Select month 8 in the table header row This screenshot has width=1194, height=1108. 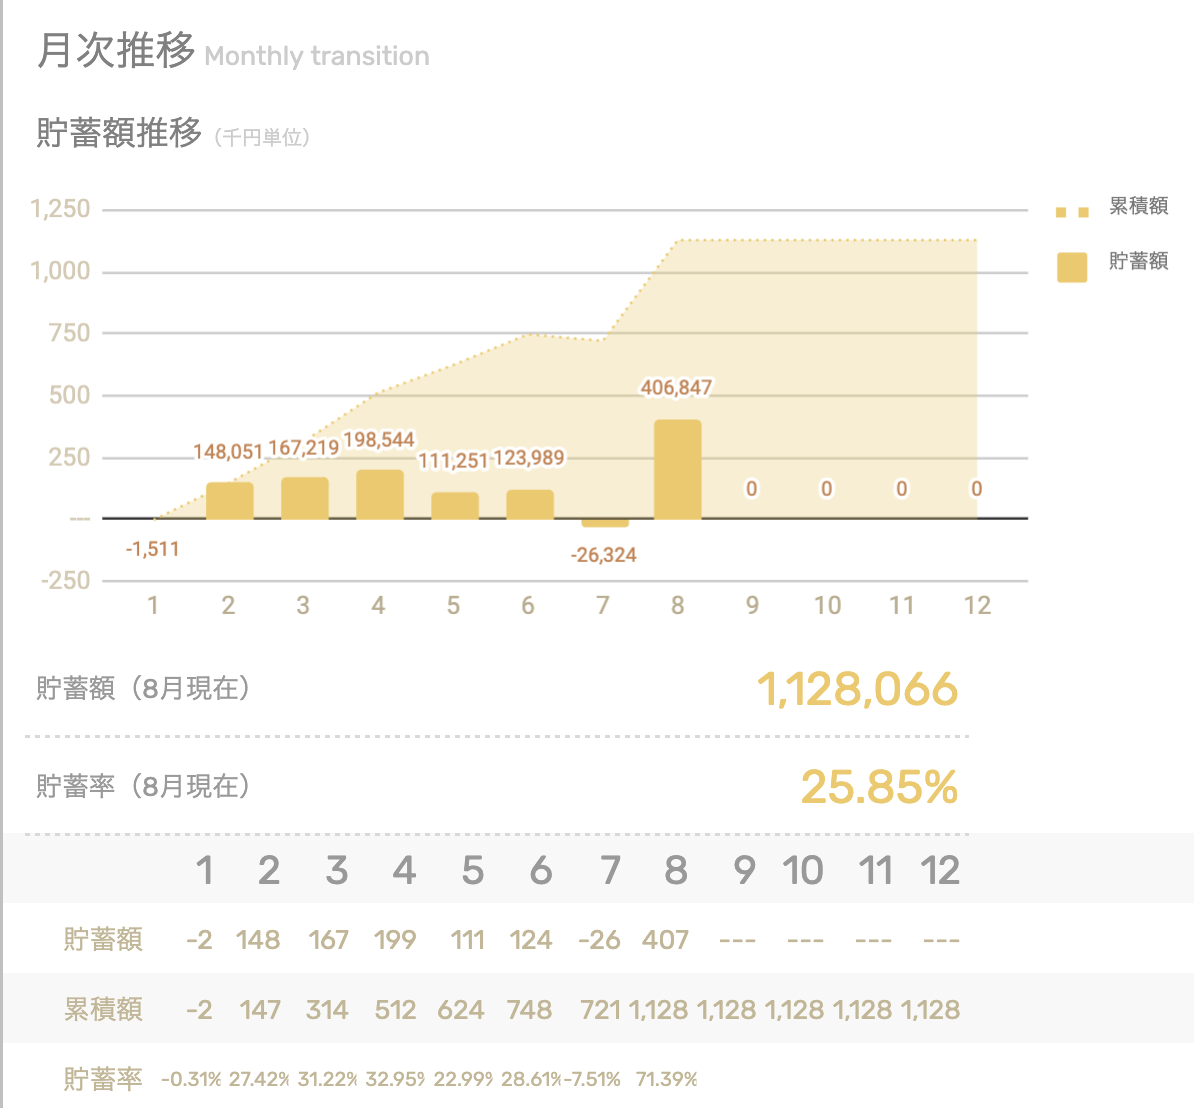[676, 870]
